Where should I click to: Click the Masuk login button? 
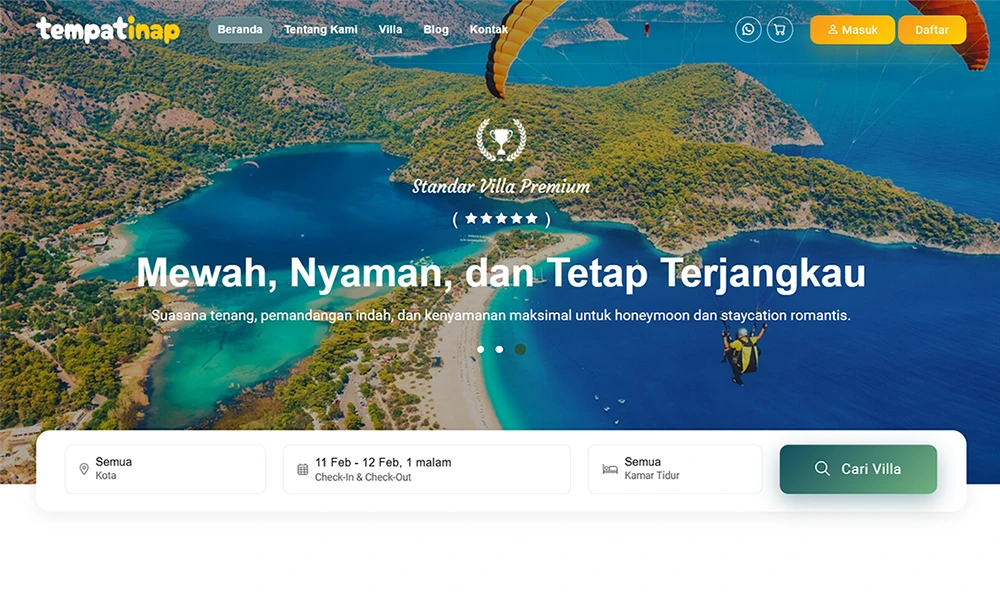pyautogui.click(x=853, y=29)
